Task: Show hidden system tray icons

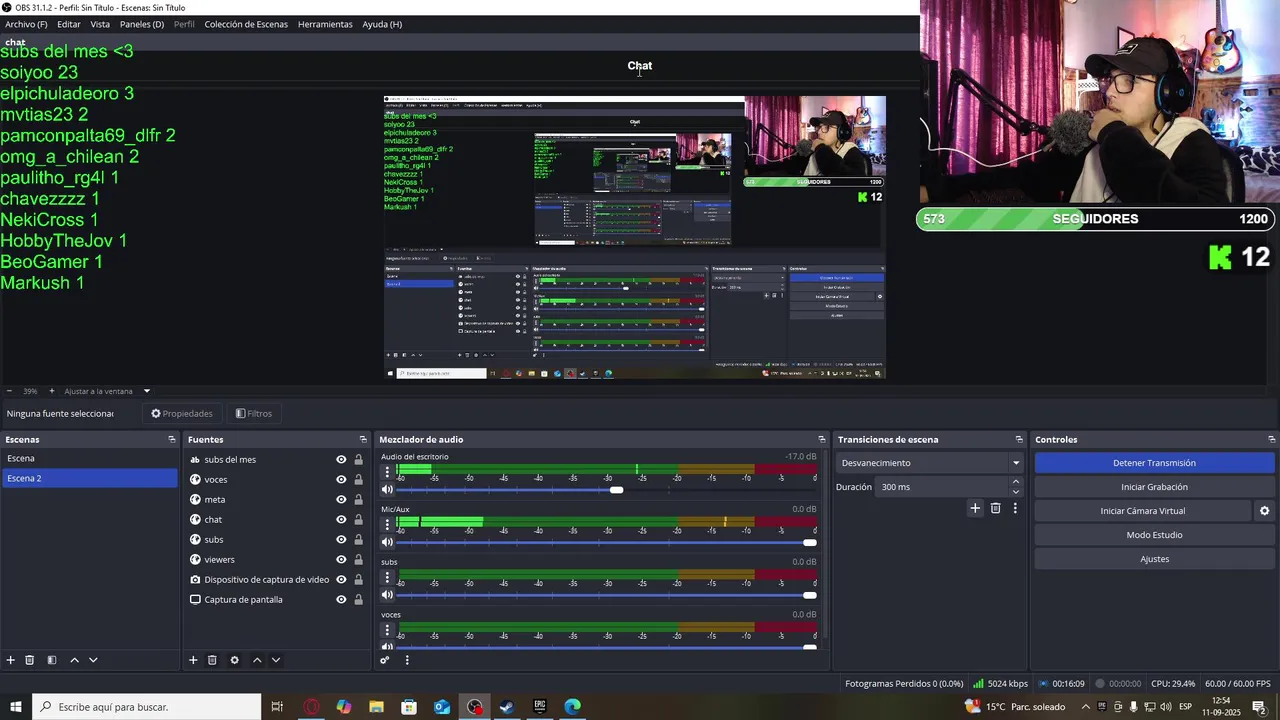Action: [1086, 707]
